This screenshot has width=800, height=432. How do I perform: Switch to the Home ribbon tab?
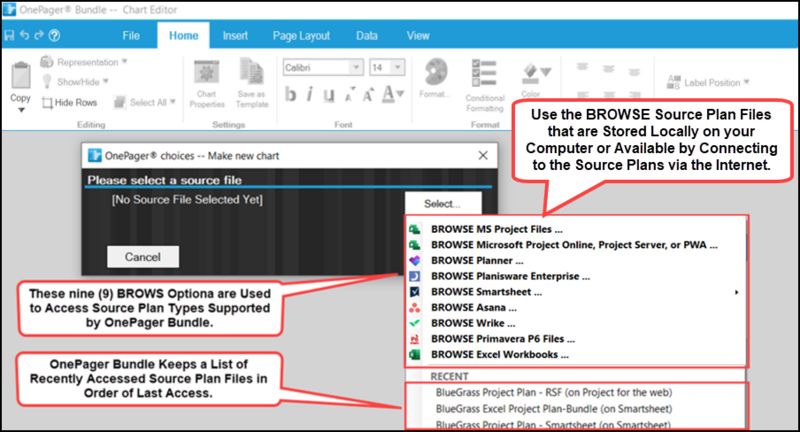pos(183,36)
